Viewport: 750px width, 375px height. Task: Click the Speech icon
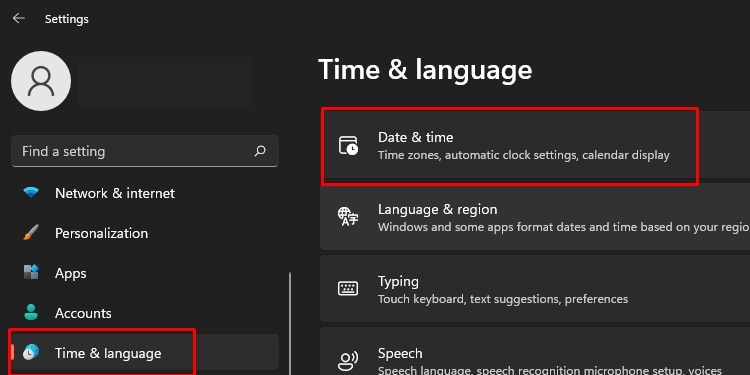[x=348, y=361]
